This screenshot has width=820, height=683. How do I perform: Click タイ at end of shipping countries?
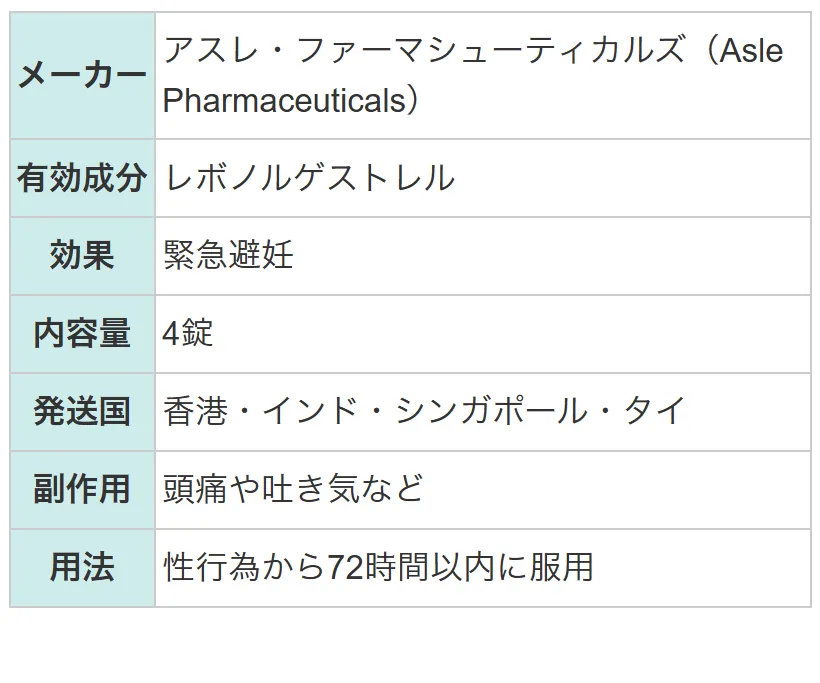coord(655,411)
